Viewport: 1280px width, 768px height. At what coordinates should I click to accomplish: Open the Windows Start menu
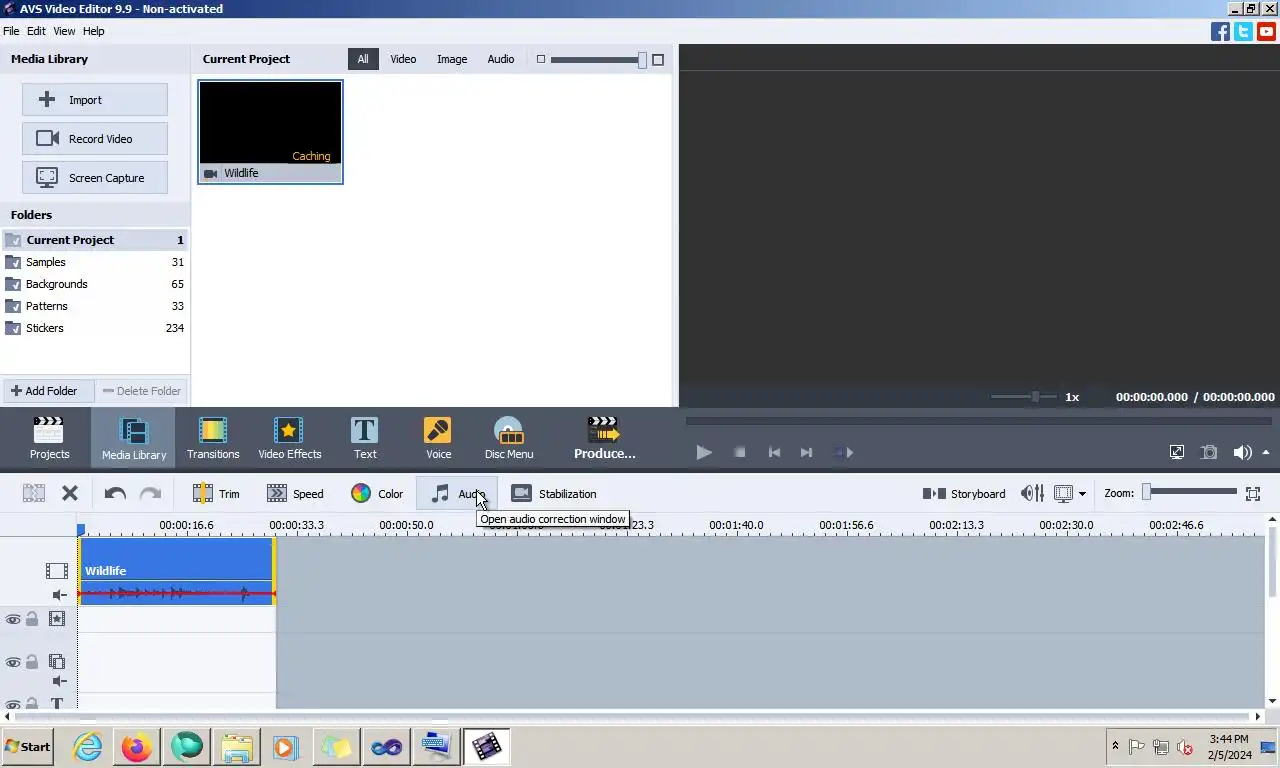coord(28,747)
